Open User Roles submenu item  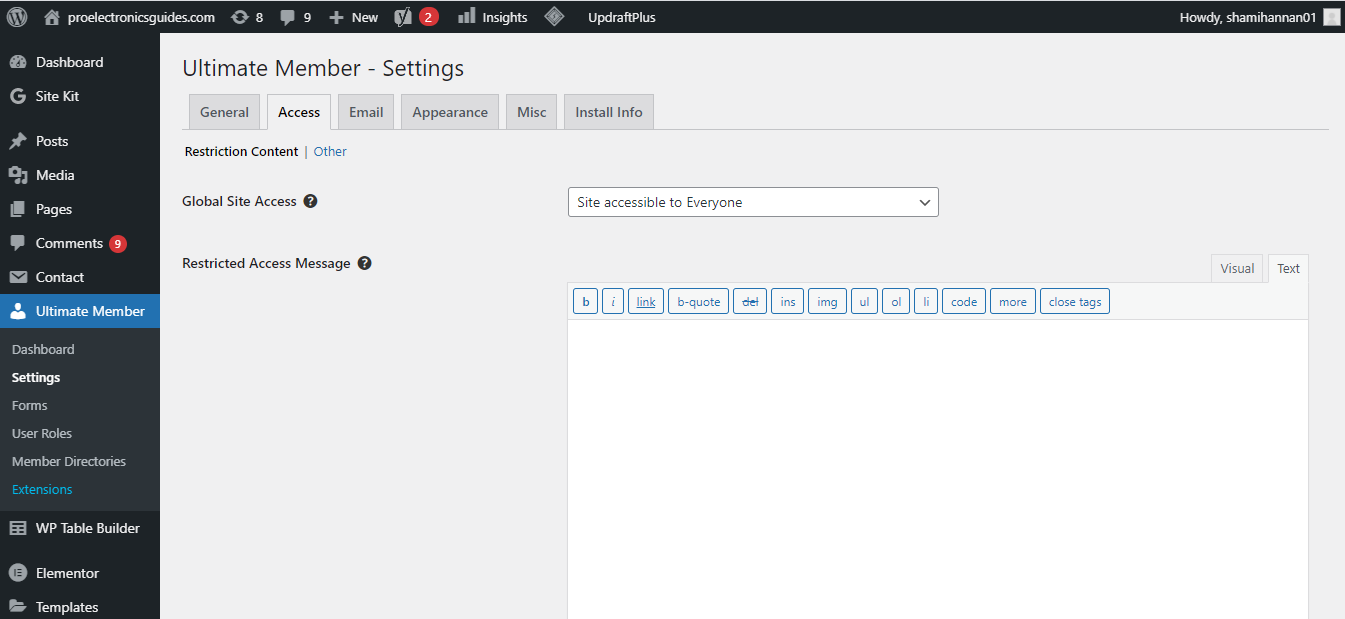pyautogui.click(x=42, y=433)
